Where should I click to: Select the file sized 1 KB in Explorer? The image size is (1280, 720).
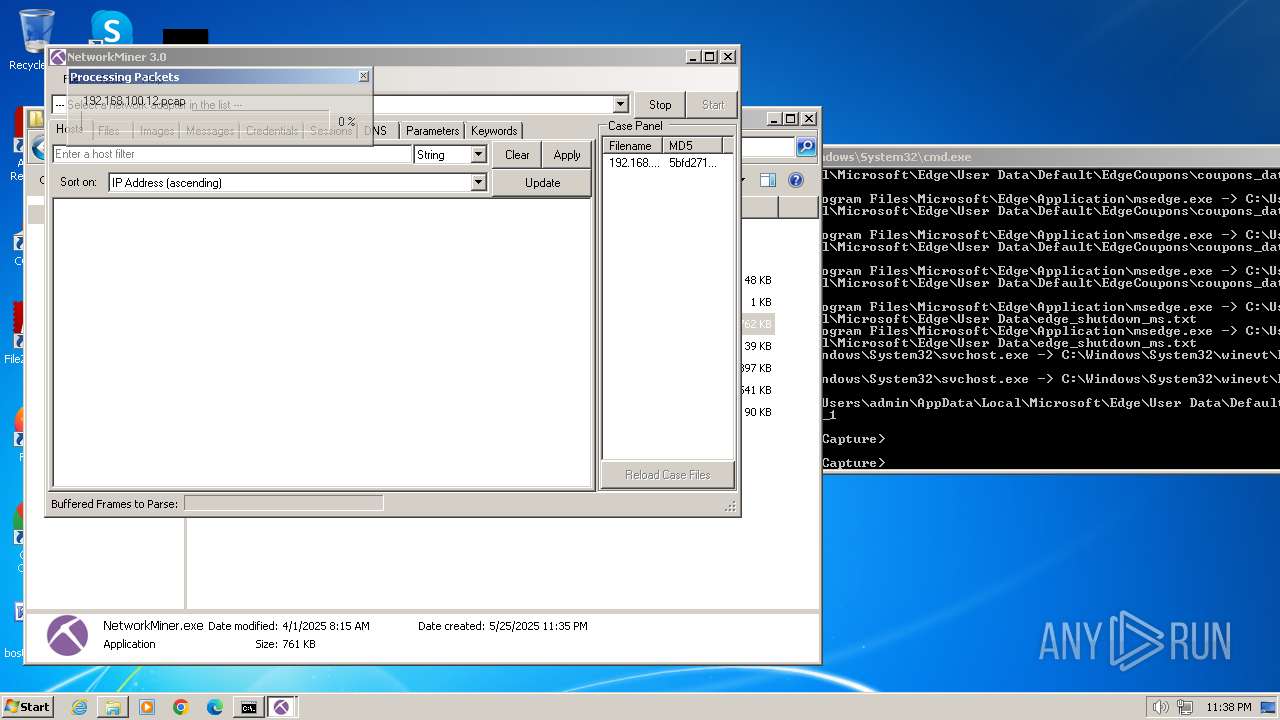761,302
